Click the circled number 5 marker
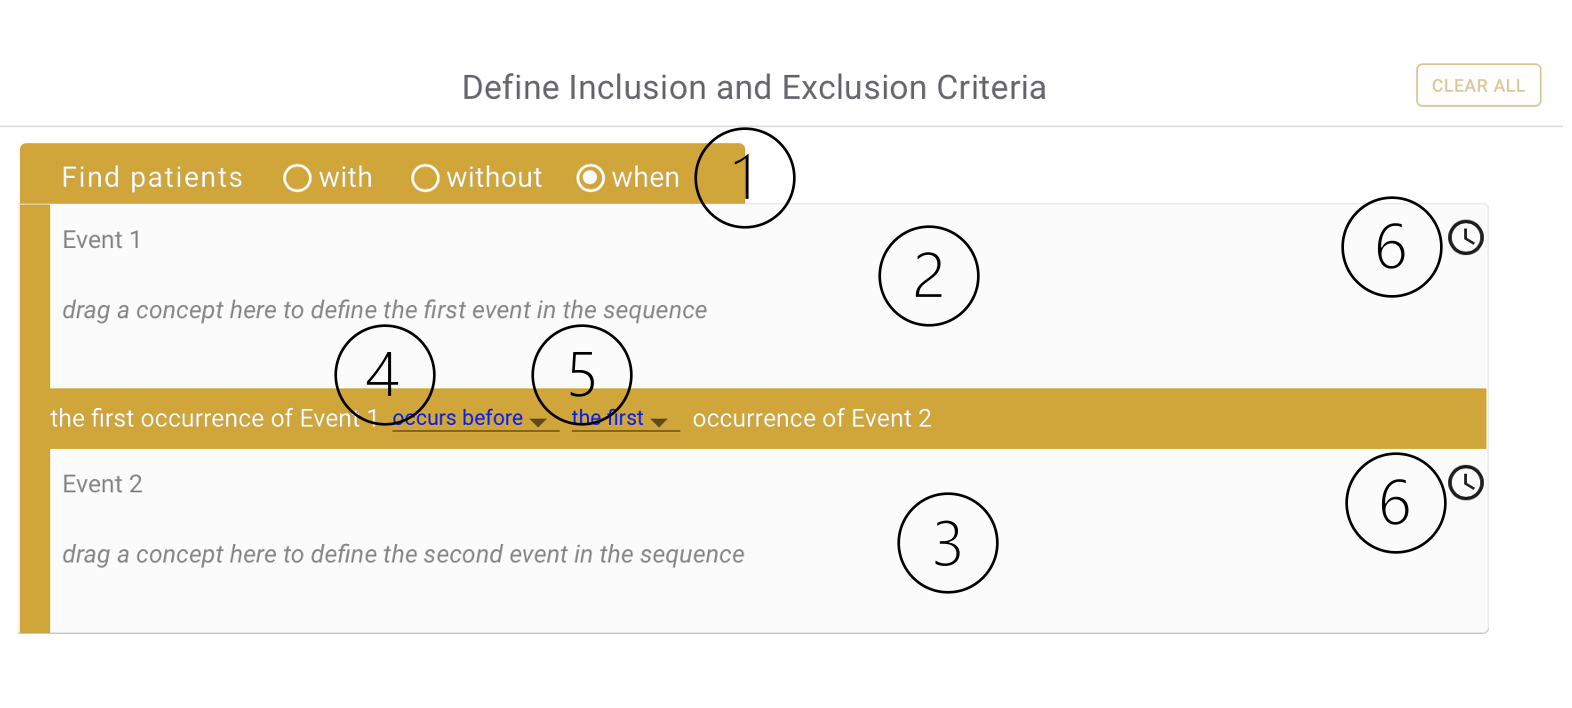Screen dimensions: 1572x708 [582, 375]
